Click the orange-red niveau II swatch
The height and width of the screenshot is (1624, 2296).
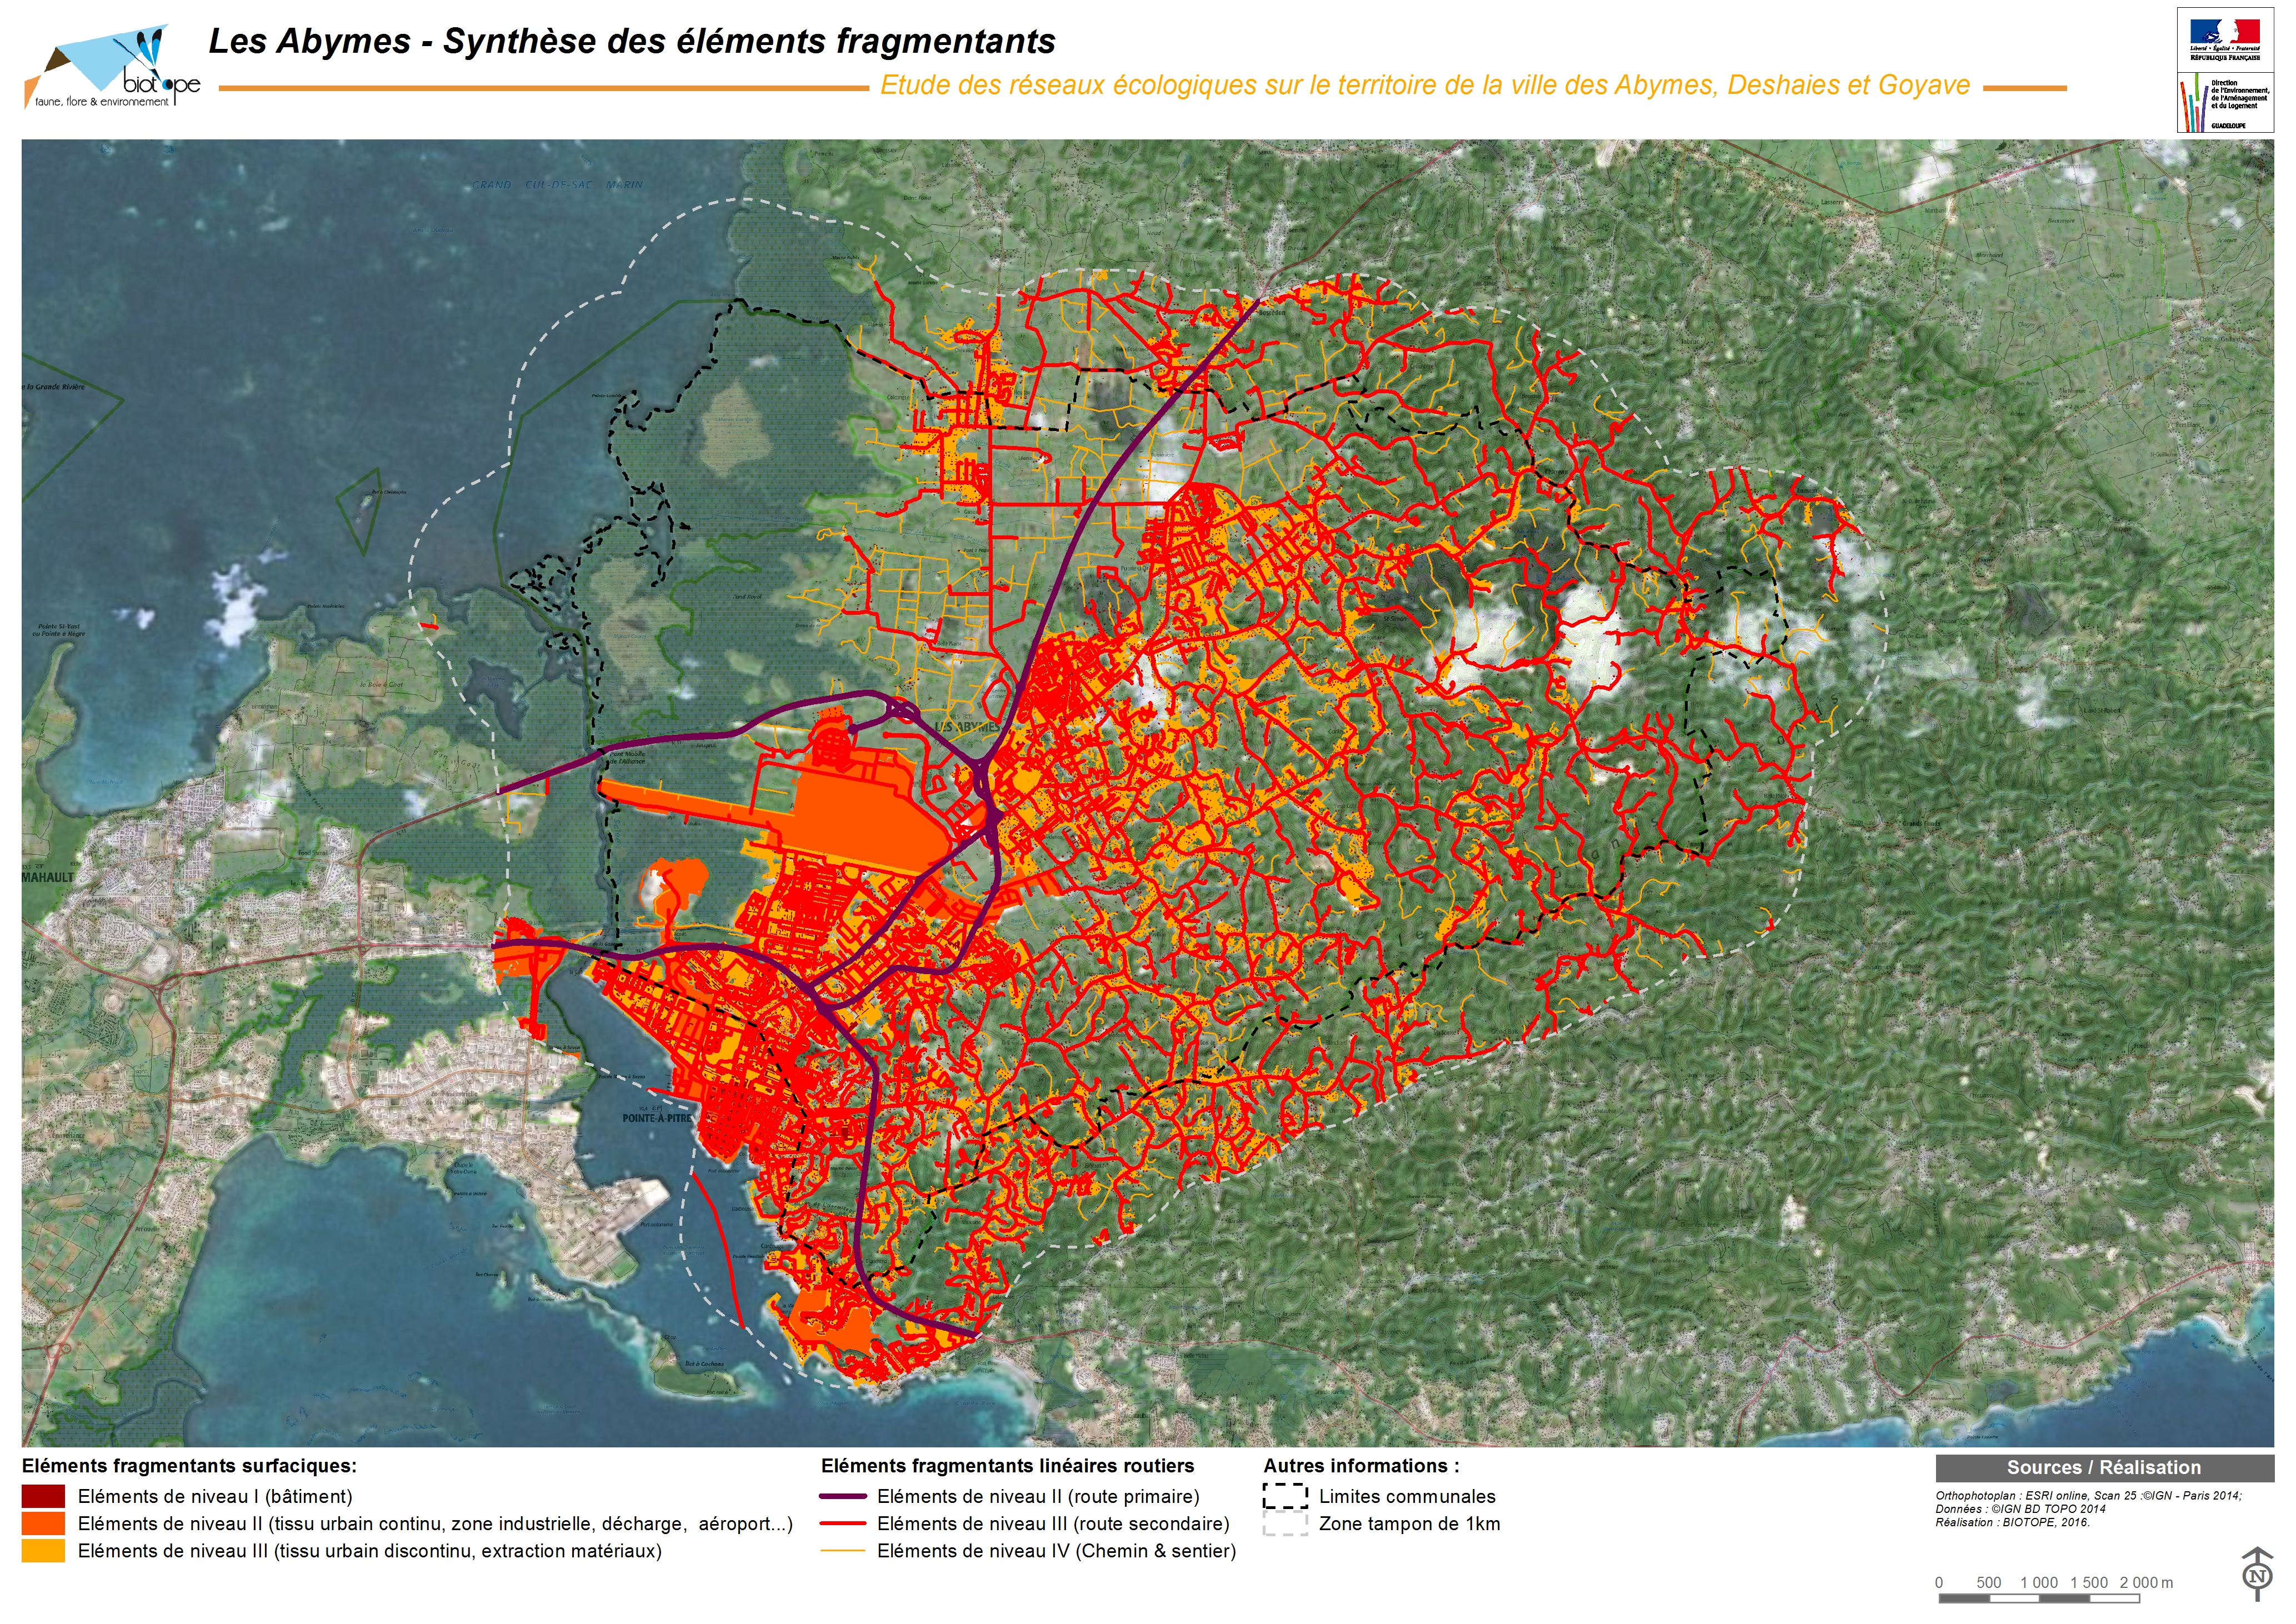(43, 1524)
